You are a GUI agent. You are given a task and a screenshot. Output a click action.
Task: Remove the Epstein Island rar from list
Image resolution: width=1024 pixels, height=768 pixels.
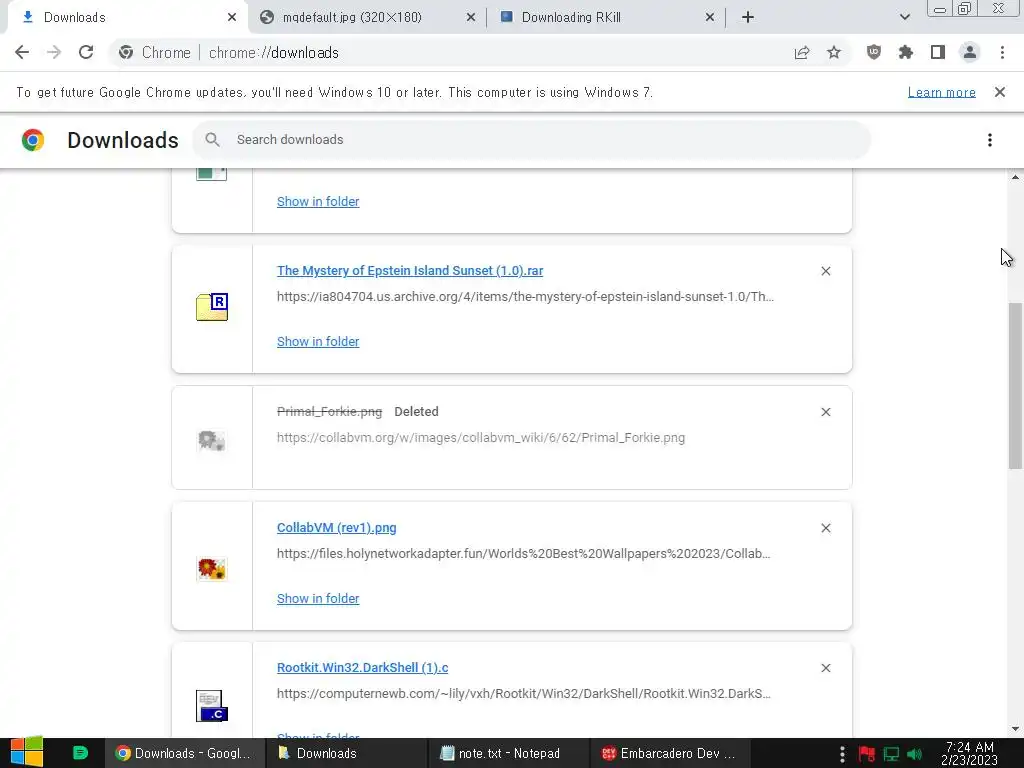click(826, 271)
